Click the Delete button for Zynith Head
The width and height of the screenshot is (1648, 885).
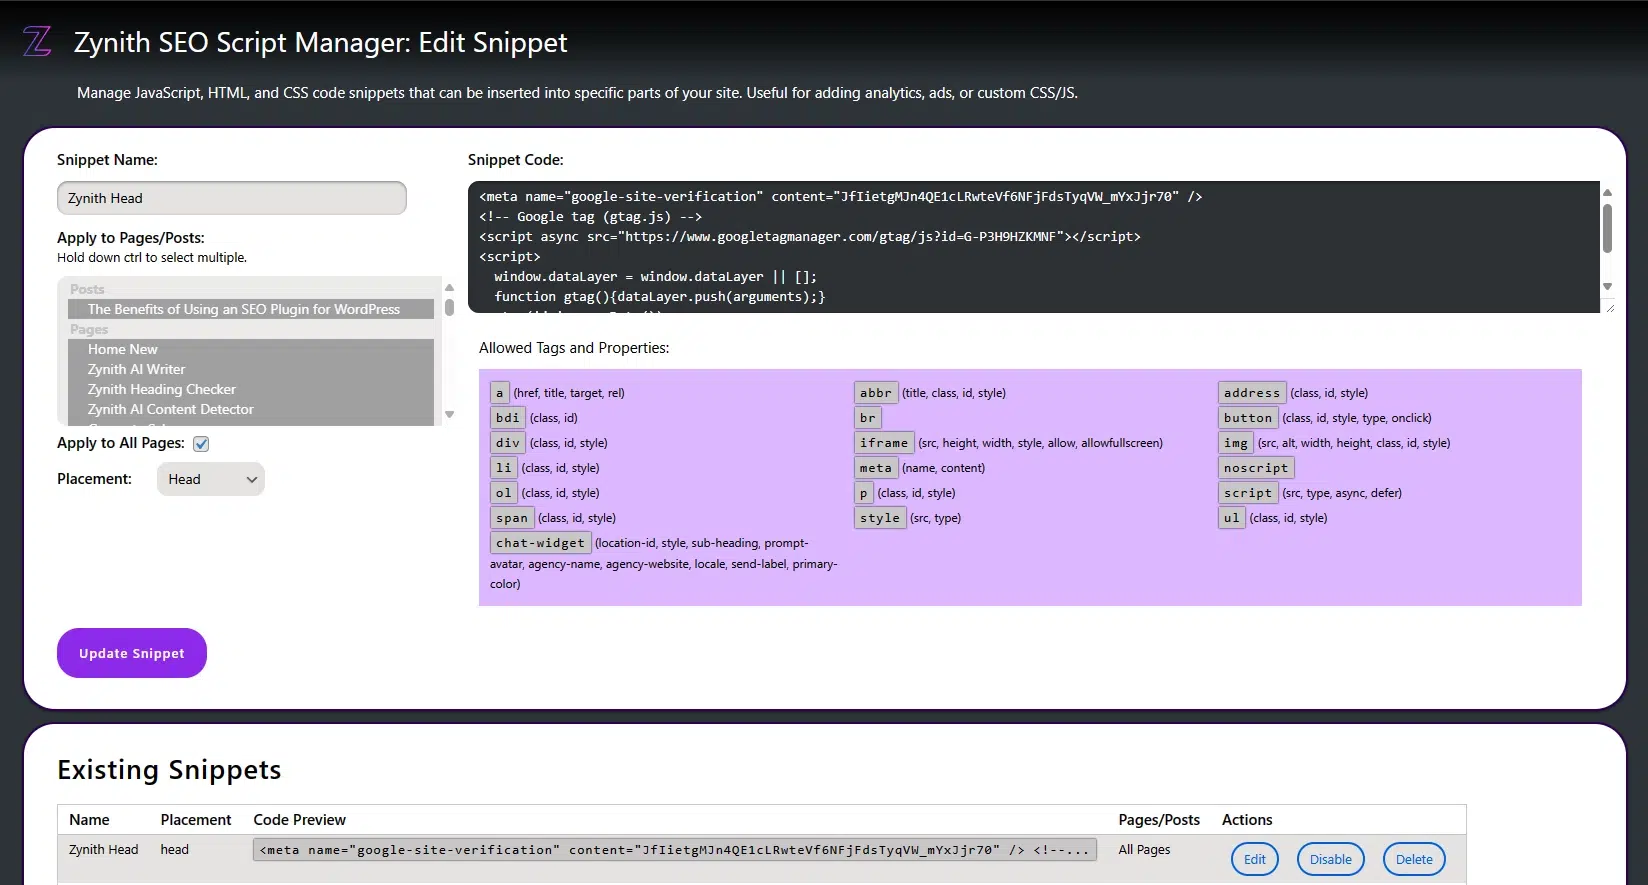1414,859
